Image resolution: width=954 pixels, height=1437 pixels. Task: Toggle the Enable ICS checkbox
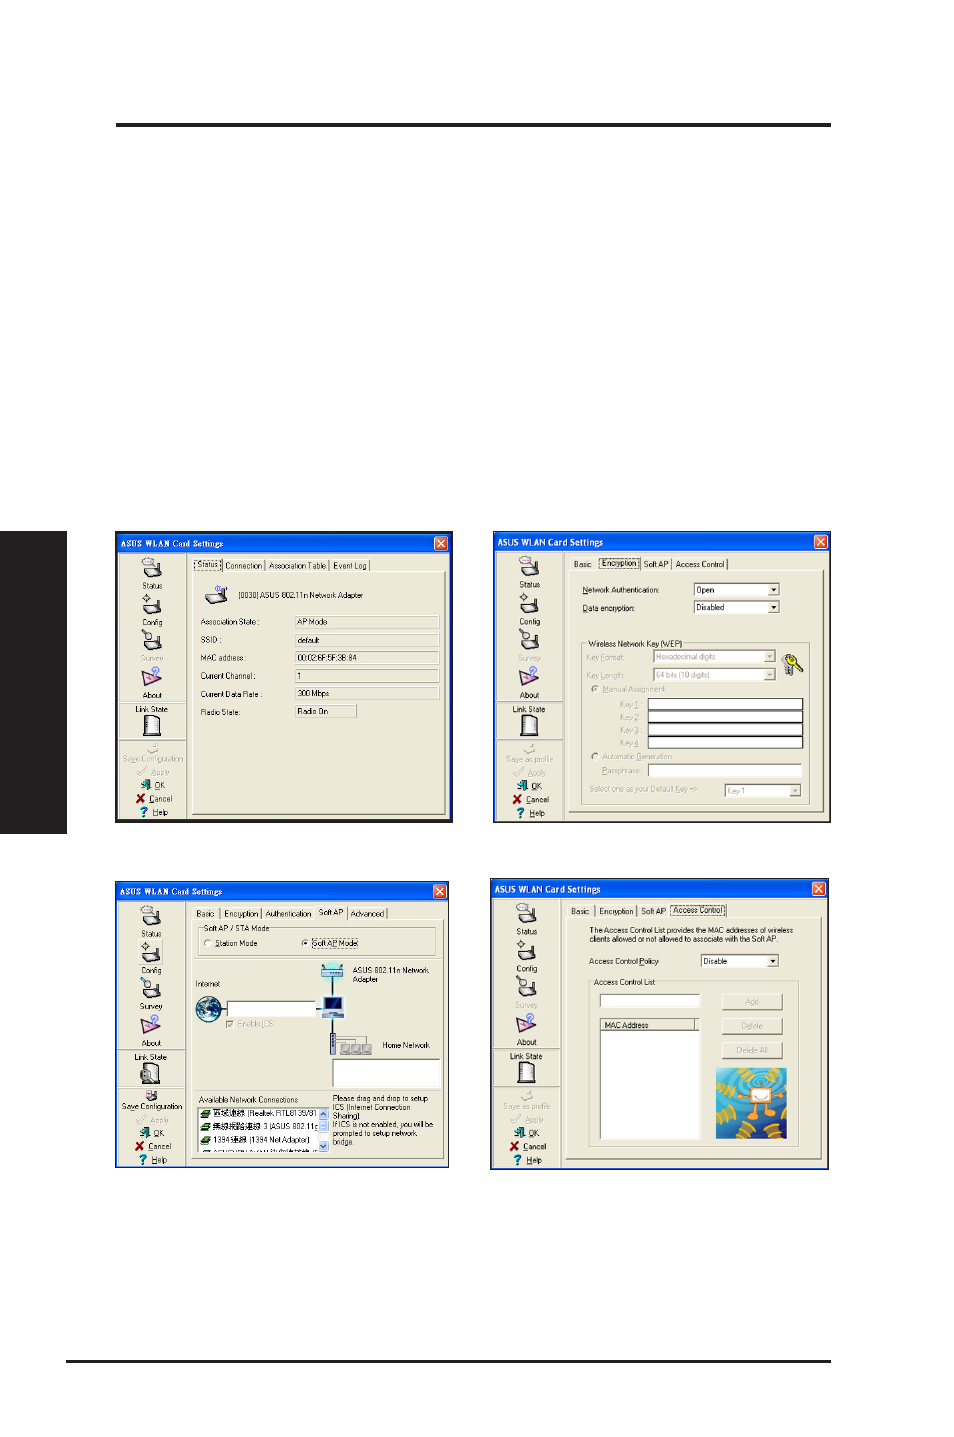click(230, 1024)
